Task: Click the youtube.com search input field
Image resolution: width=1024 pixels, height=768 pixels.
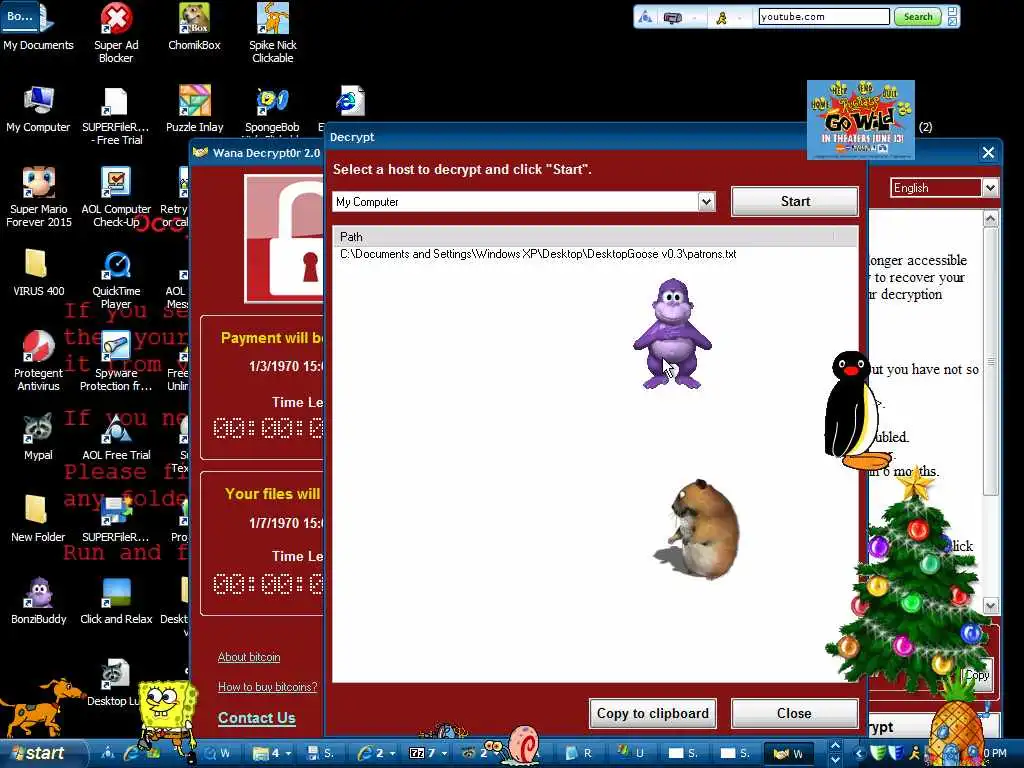Action: pos(824,17)
